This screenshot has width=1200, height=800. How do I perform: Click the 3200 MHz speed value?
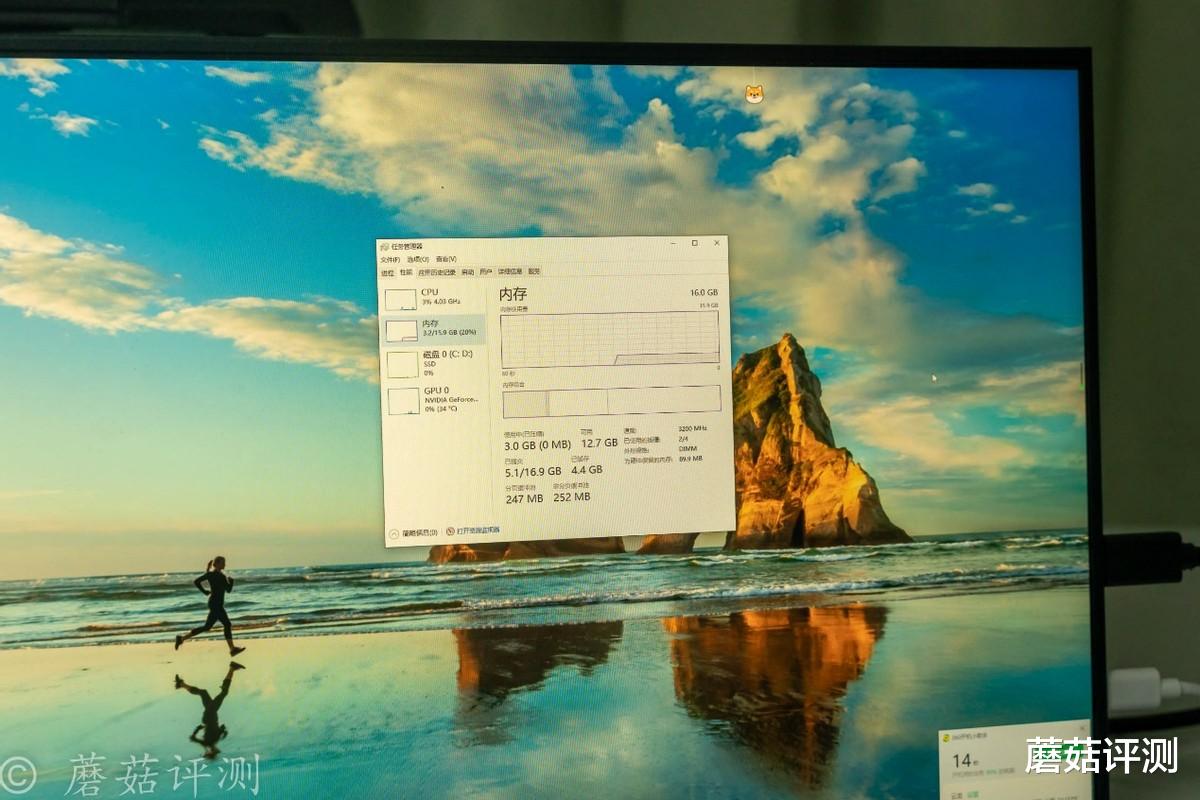pyautogui.click(x=692, y=428)
